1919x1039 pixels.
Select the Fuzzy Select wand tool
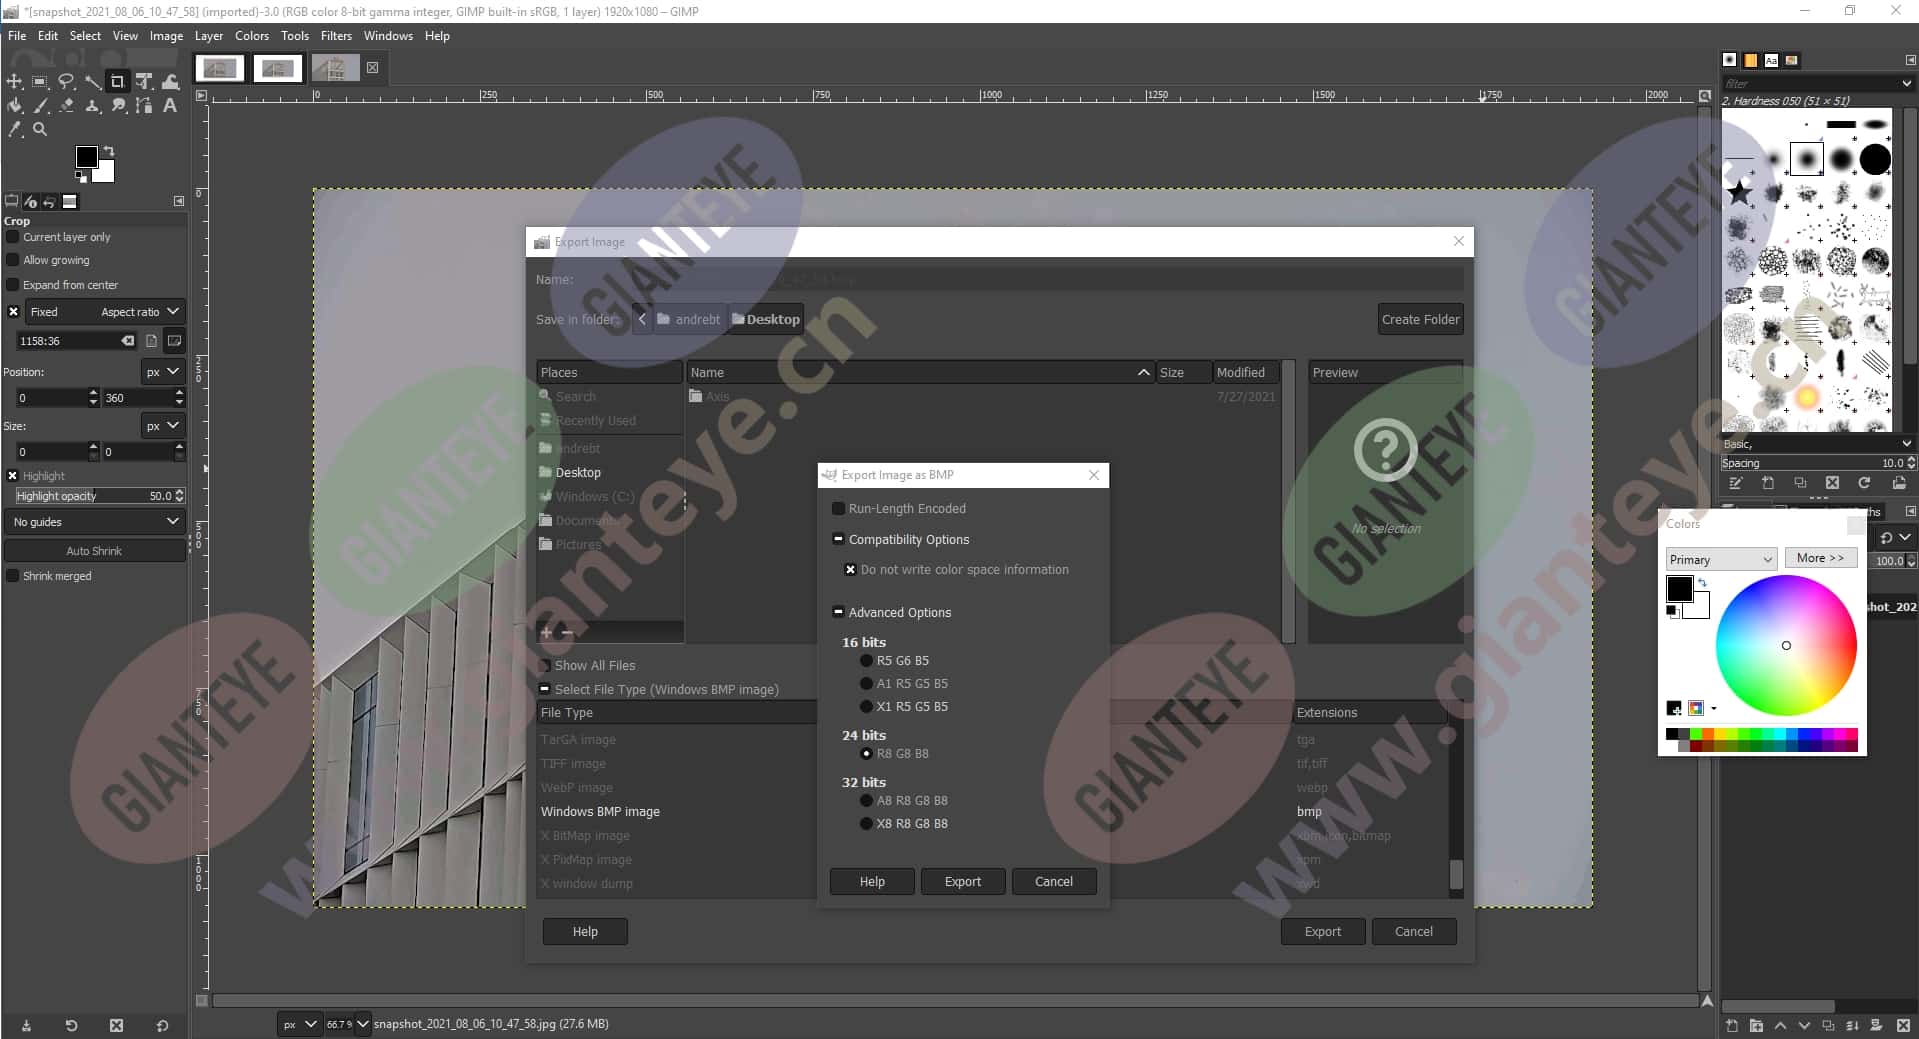click(92, 81)
